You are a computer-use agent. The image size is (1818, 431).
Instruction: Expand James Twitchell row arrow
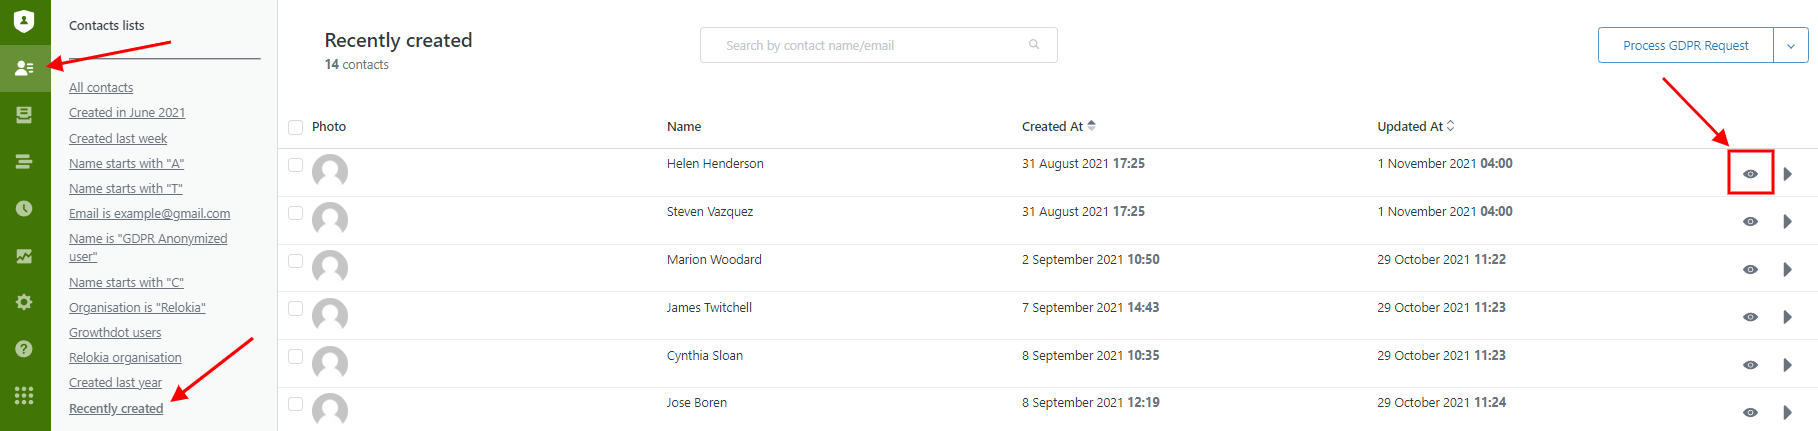(1787, 317)
